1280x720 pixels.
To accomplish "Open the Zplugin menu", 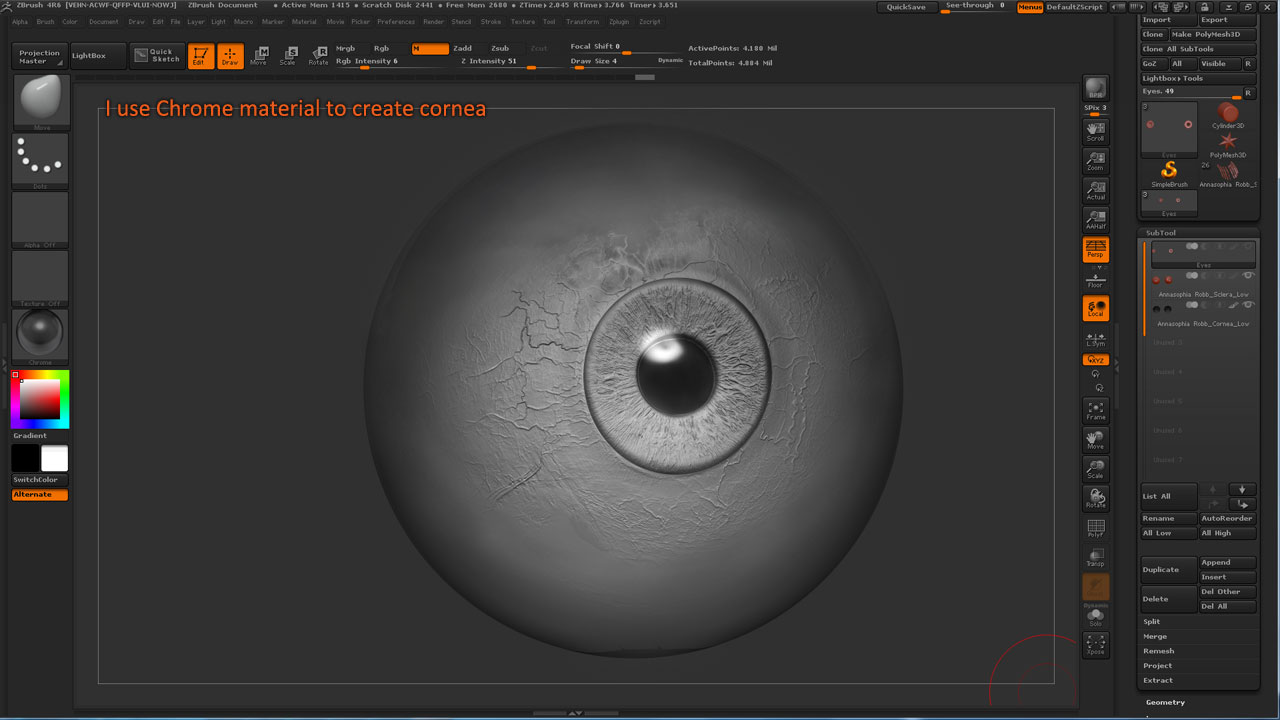I will coord(618,21).
